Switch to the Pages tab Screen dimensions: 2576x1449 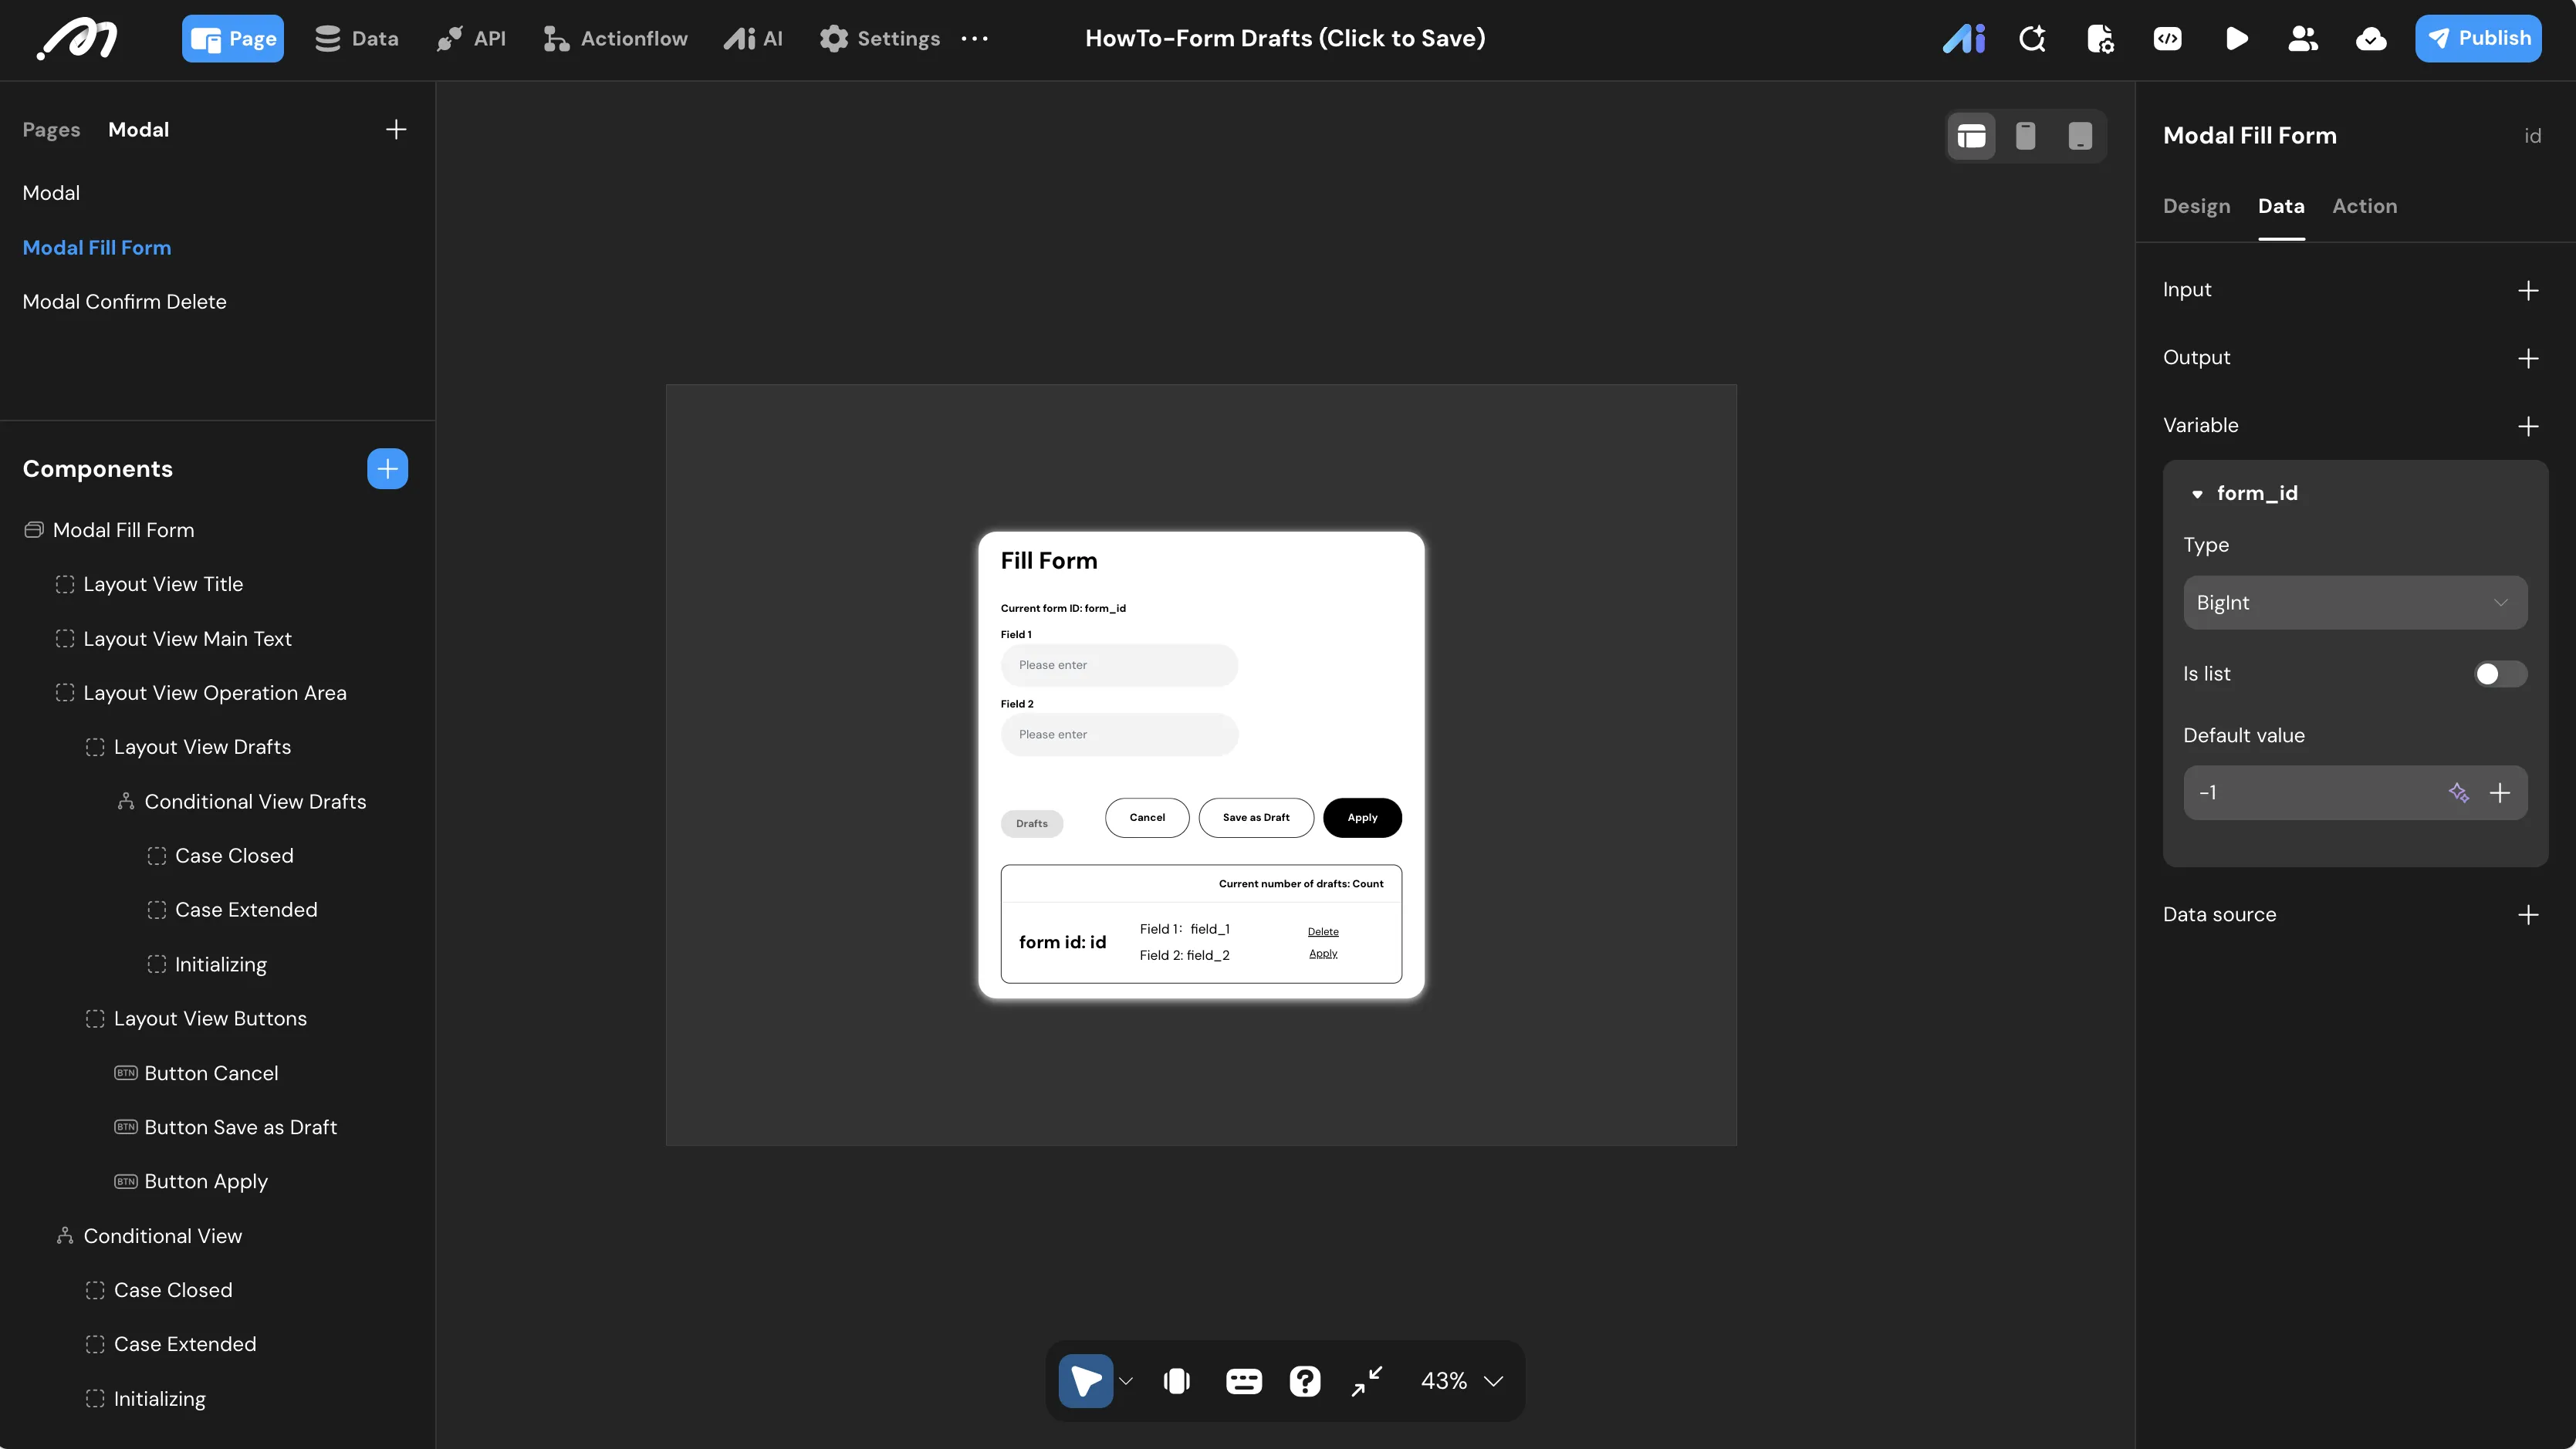pos(51,130)
